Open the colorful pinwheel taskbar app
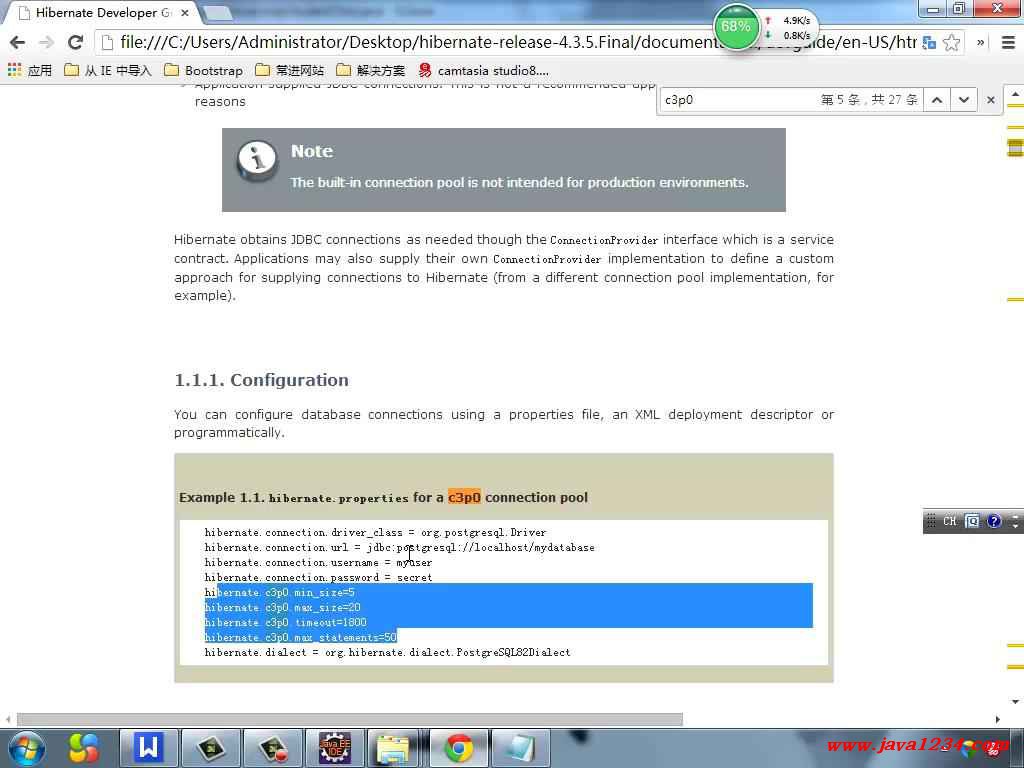The height and width of the screenshot is (768, 1024). [x=85, y=748]
